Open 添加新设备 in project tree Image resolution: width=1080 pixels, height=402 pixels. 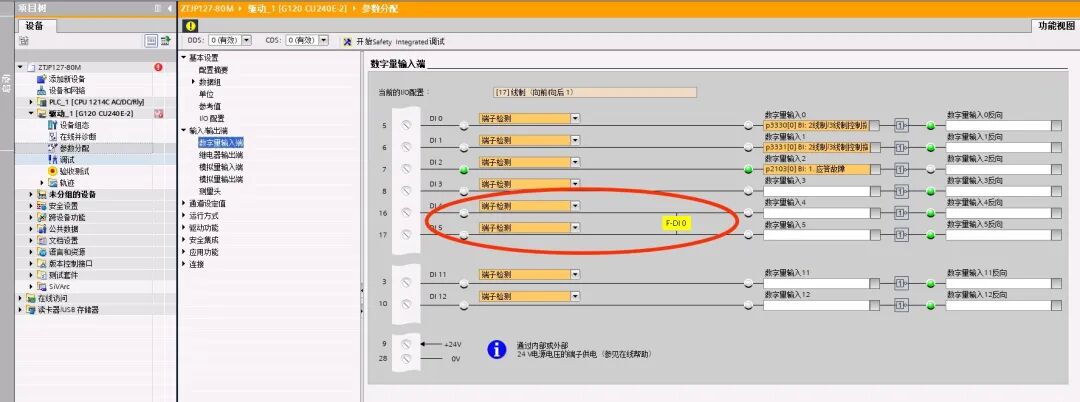coord(67,79)
